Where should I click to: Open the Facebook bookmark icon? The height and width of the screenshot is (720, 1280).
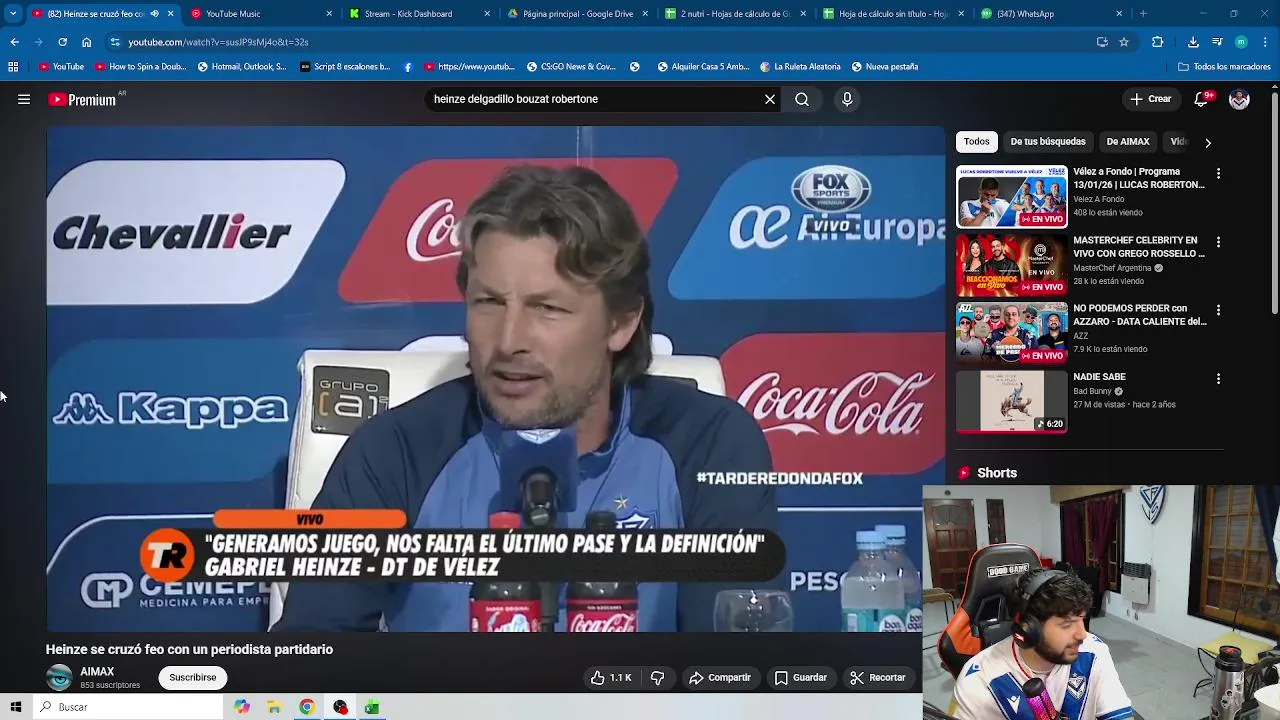tap(408, 67)
